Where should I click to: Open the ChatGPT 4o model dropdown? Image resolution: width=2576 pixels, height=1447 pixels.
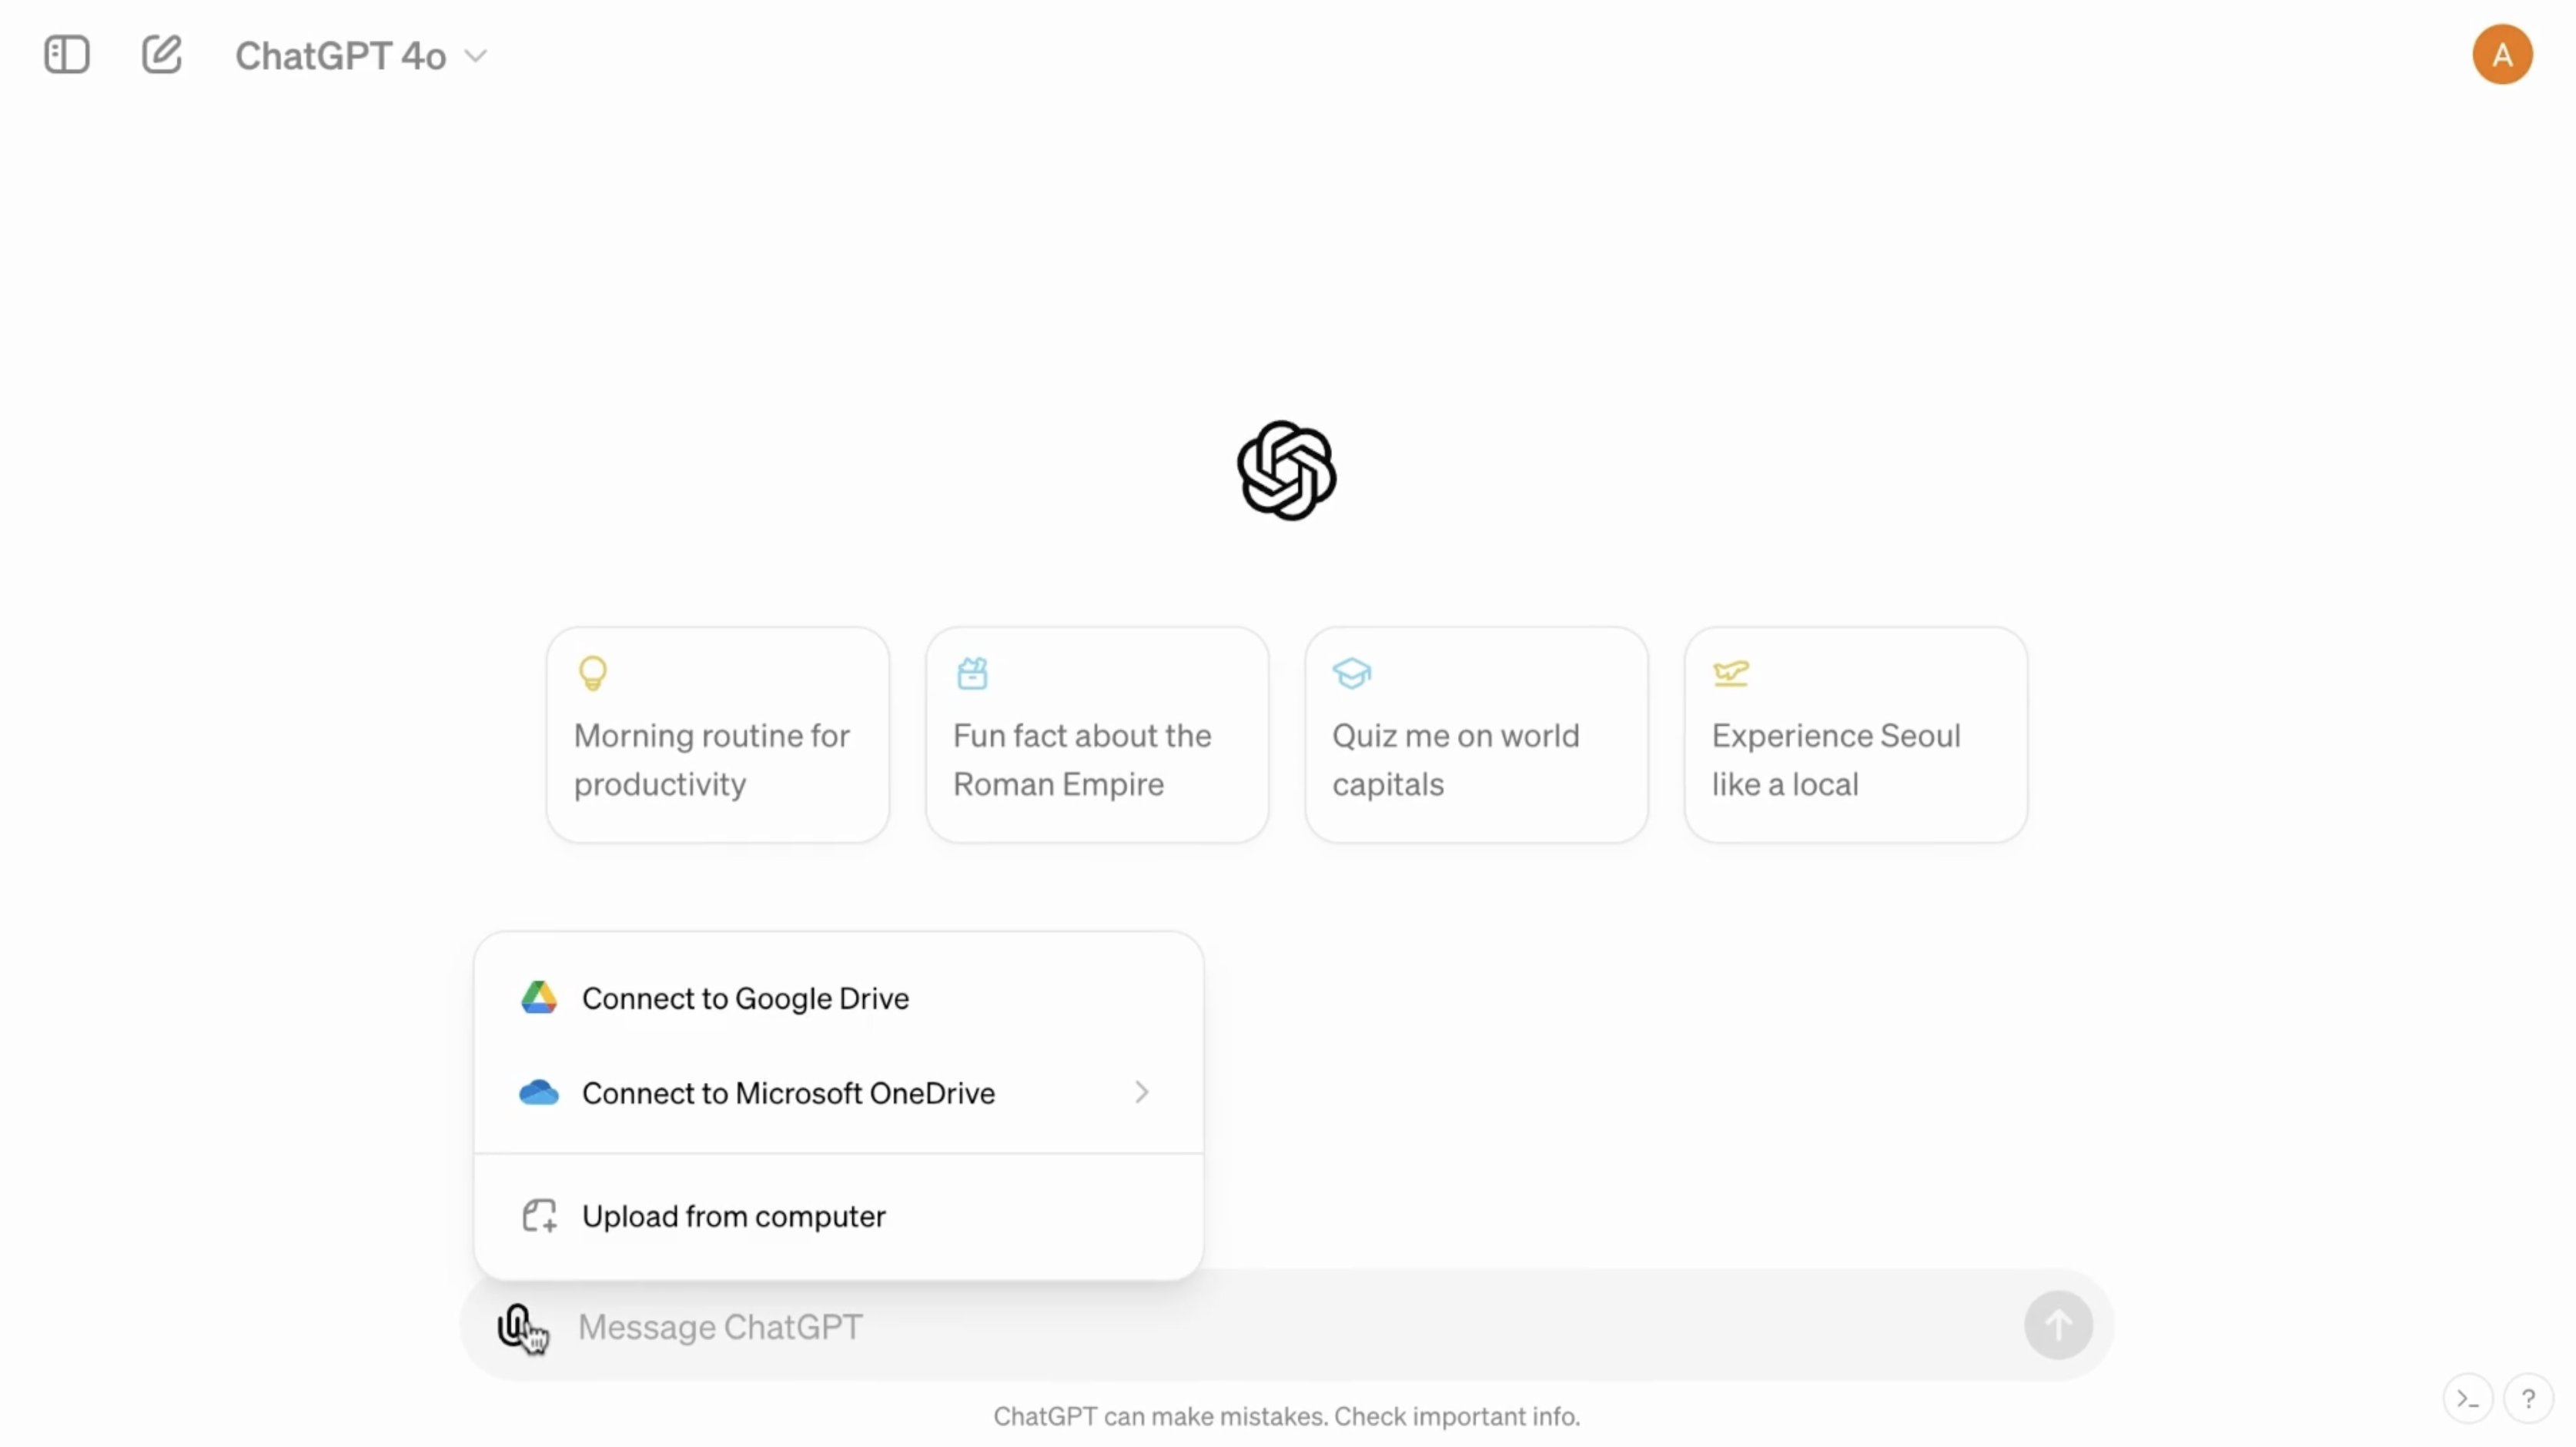coord(361,56)
